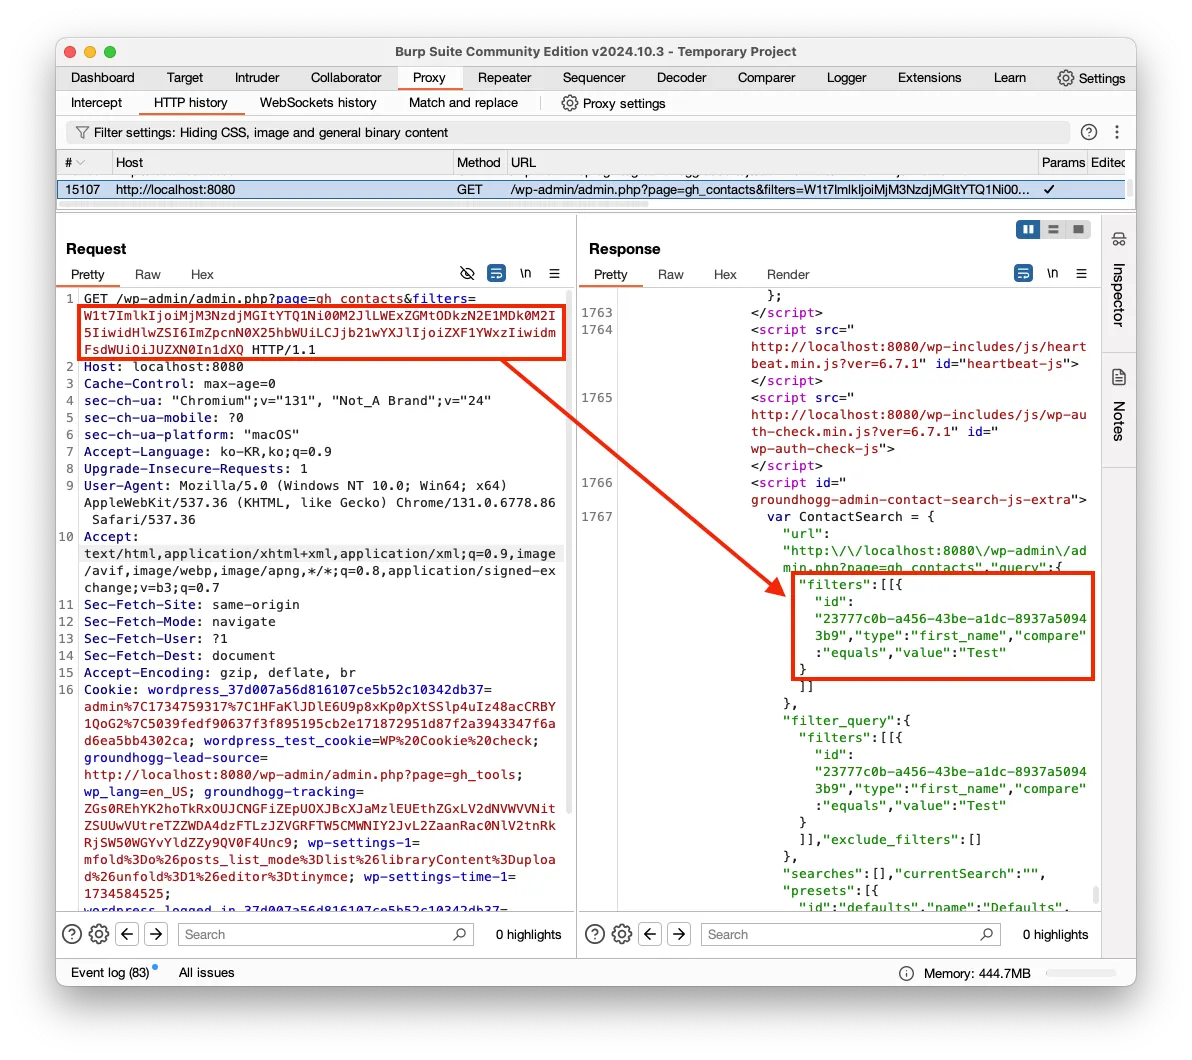Switch to WebSockets history tab
This screenshot has width=1192, height=1060.
318,103
